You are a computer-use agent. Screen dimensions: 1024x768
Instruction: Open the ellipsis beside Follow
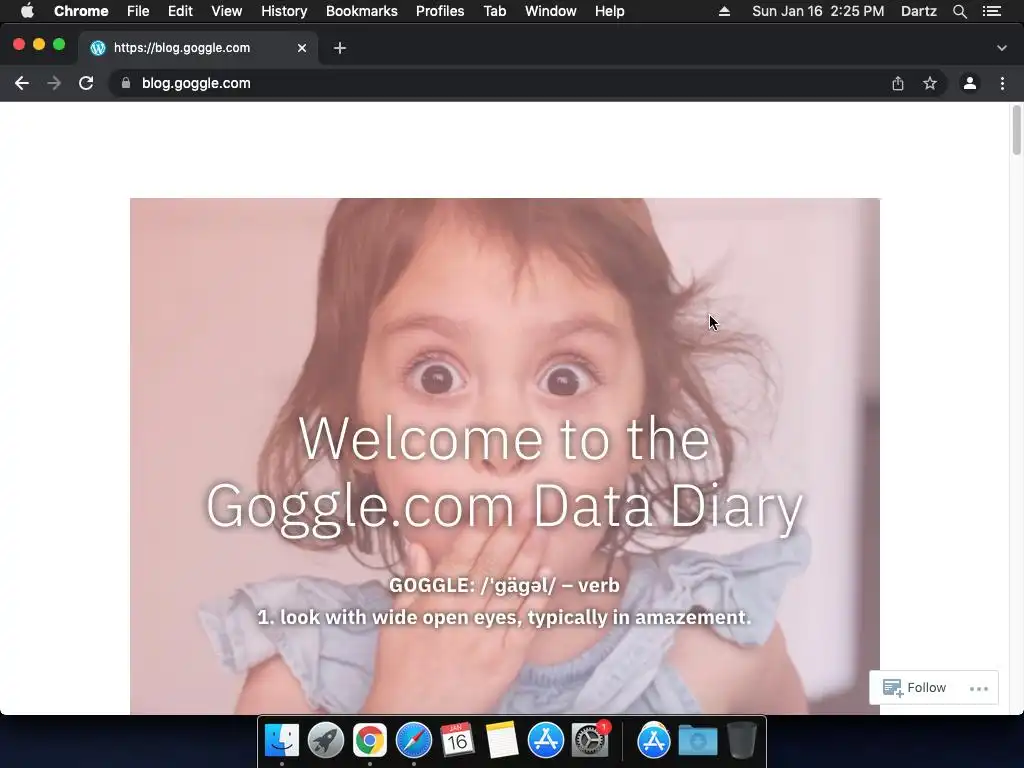coord(979,688)
